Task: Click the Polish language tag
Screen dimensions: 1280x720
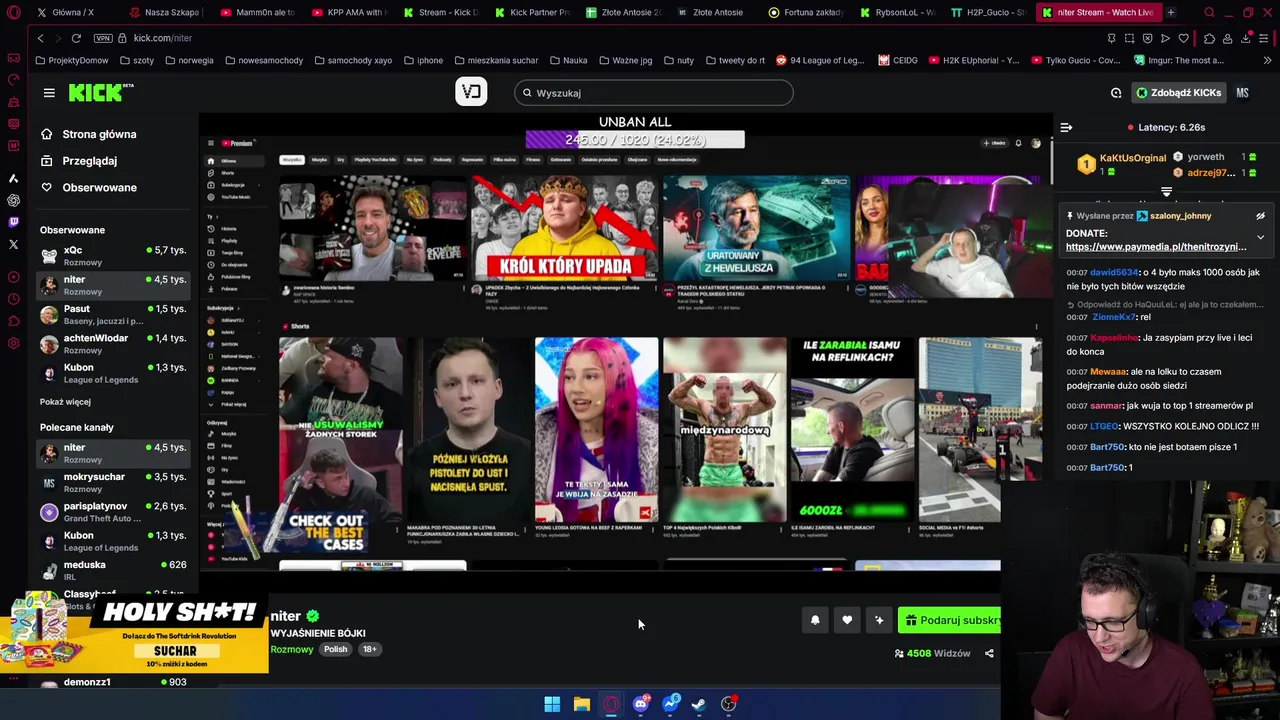Action: pos(335,650)
